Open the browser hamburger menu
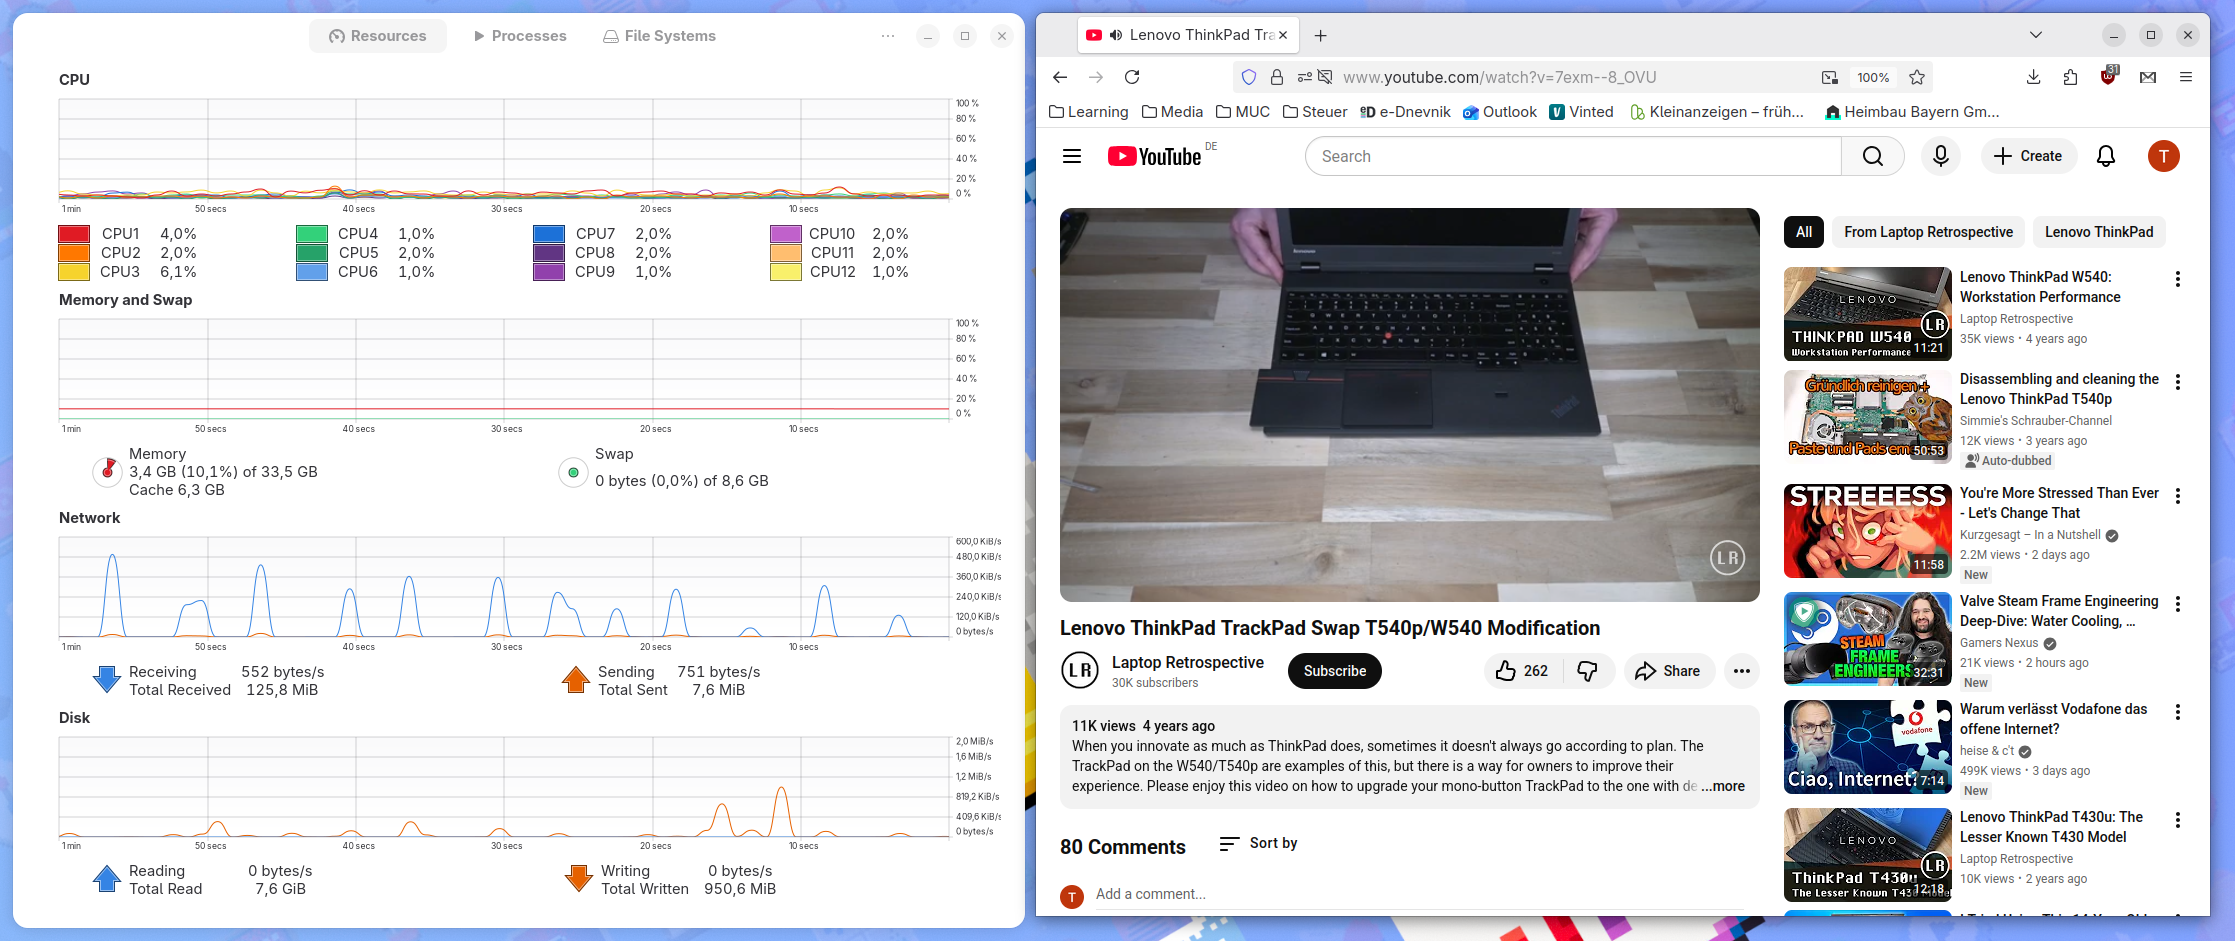Image resolution: width=2235 pixels, height=941 pixels. tap(2186, 77)
